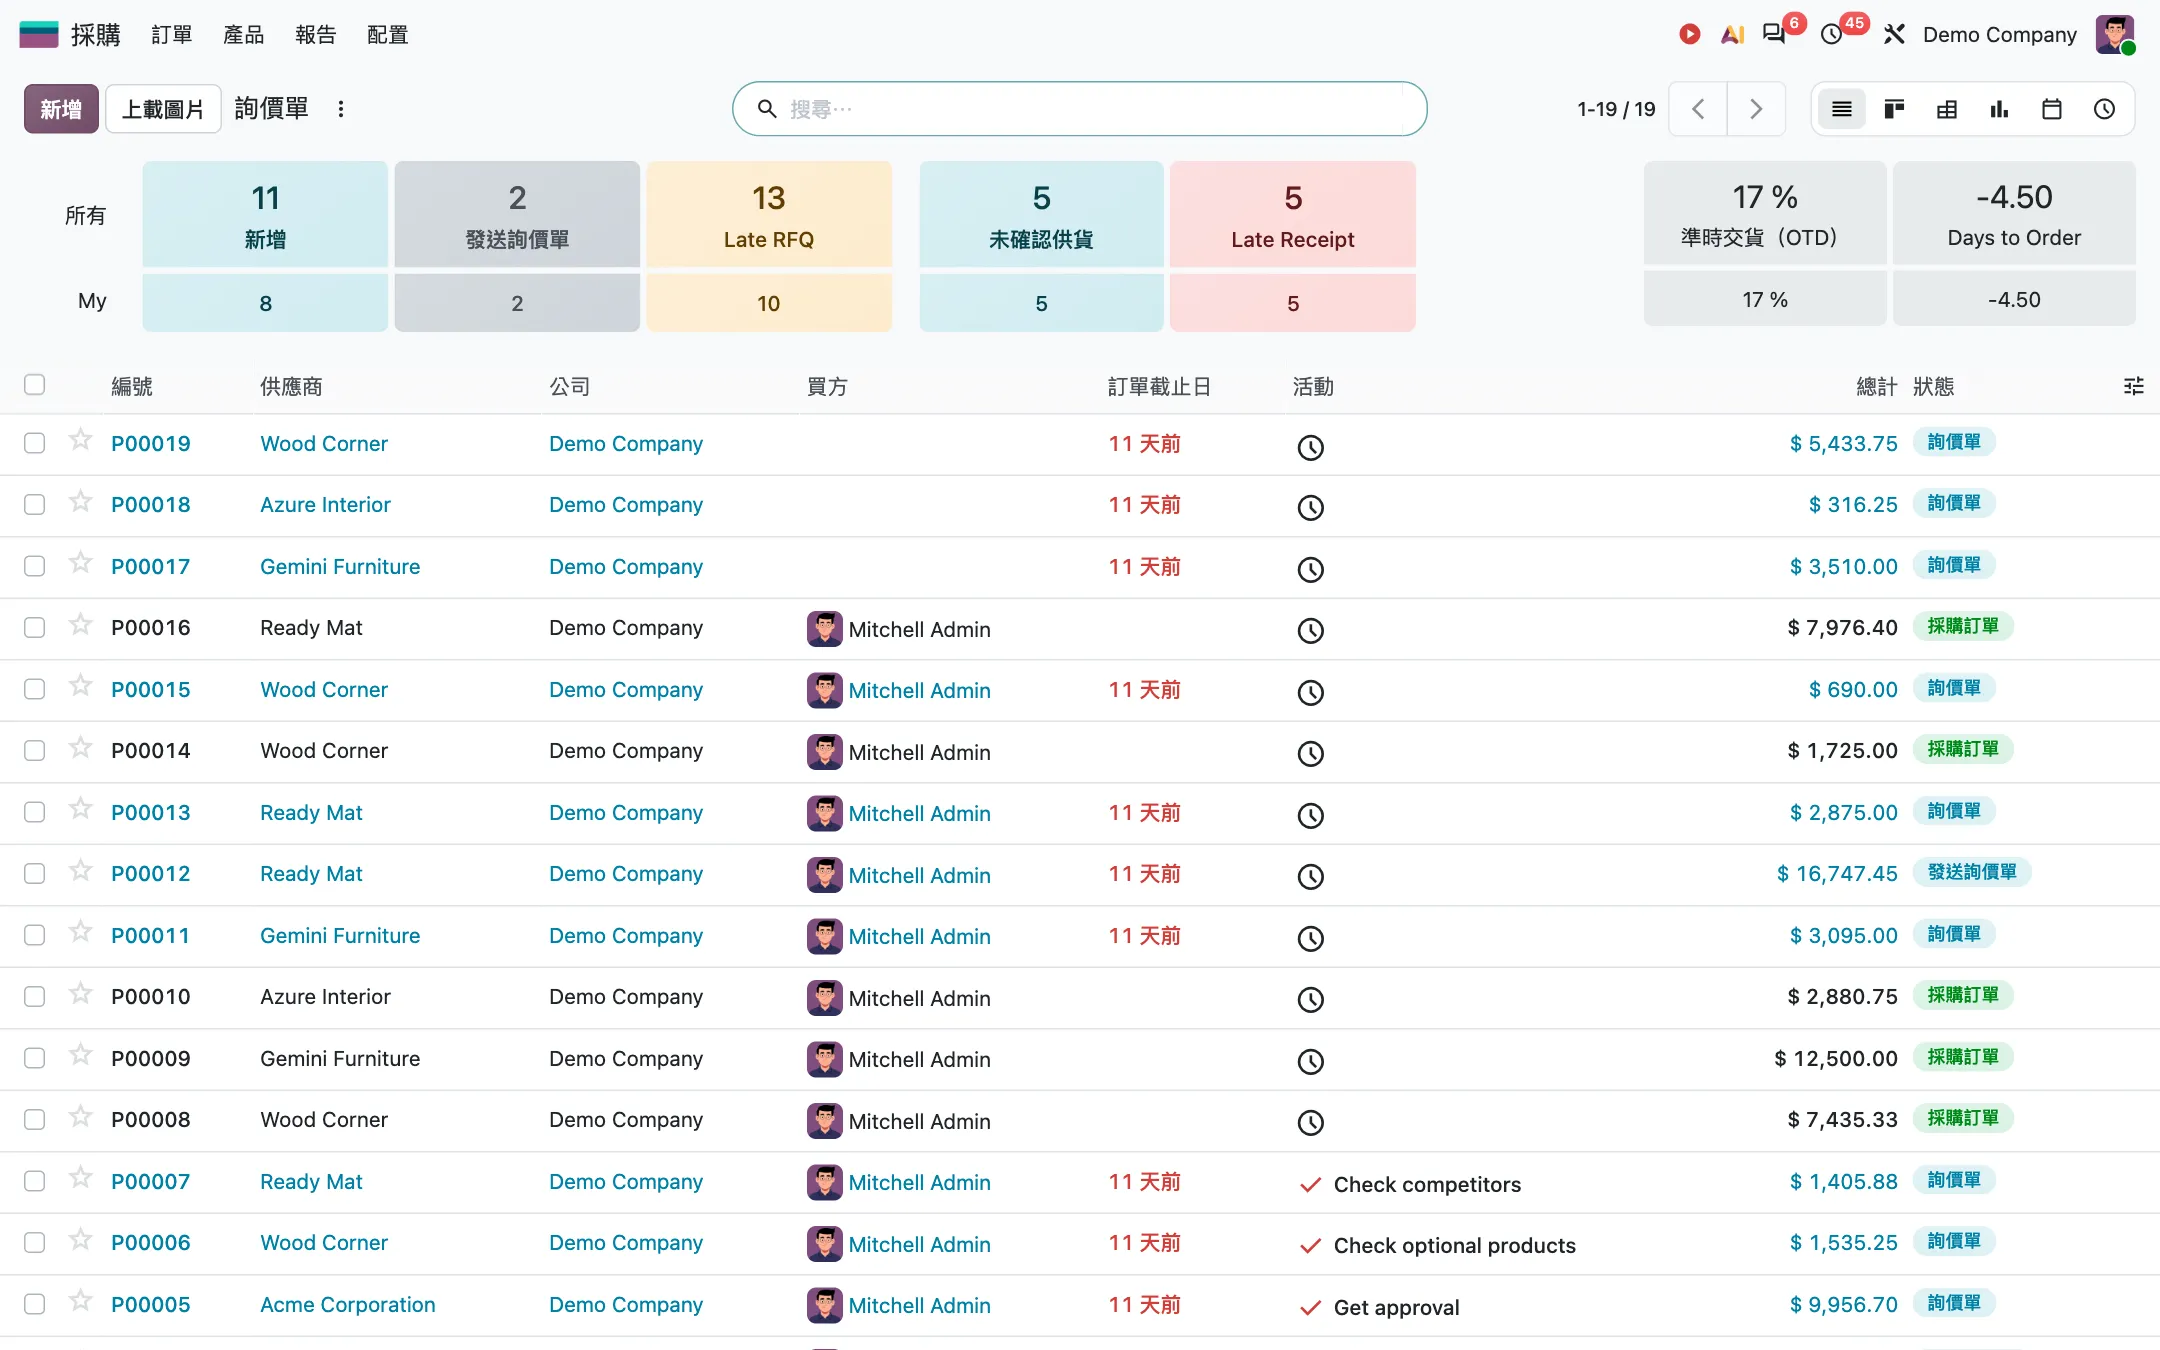Filter by the 5 Late Receipt card
2160x1350 pixels.
pyautogui.click(x=1293, y=214)
